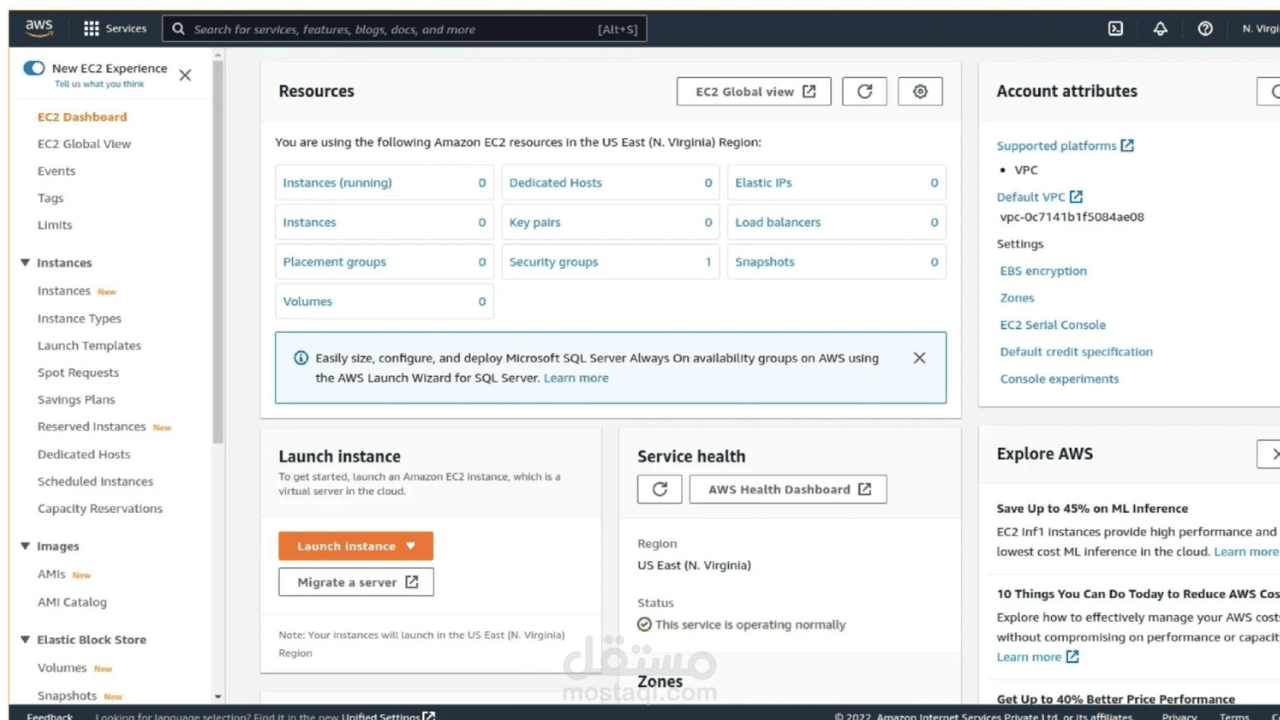This screenshot has height=720, width=1280.
Task: Open Instance Types in sidebar
Action: (79, 319)
